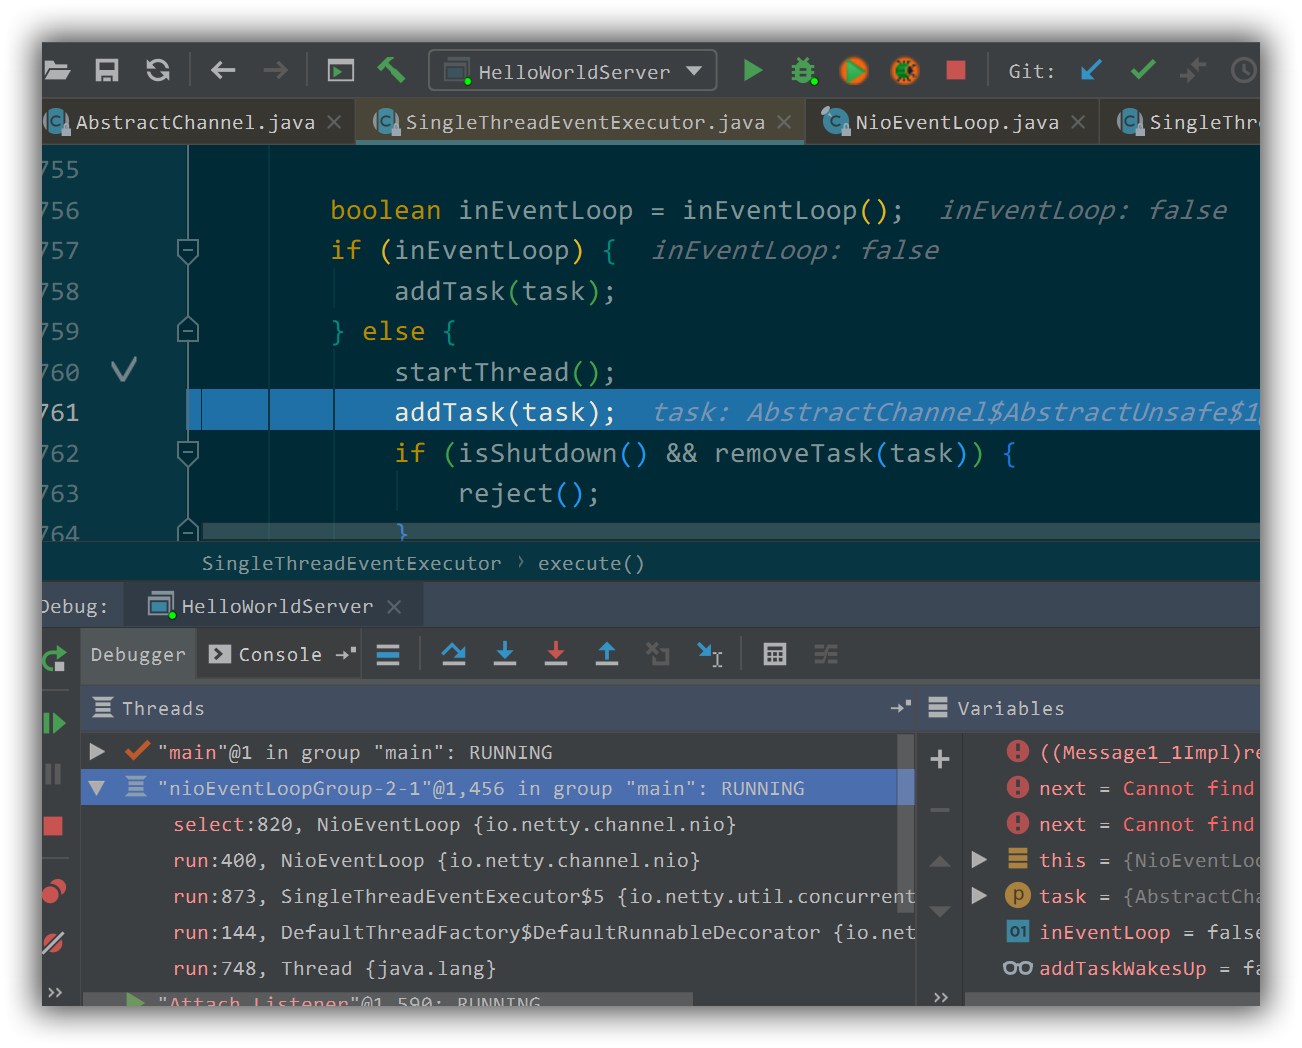Click the Save All disk icon
The width and height of the screenshot is (1302, 1048).
tap(107, 70)
